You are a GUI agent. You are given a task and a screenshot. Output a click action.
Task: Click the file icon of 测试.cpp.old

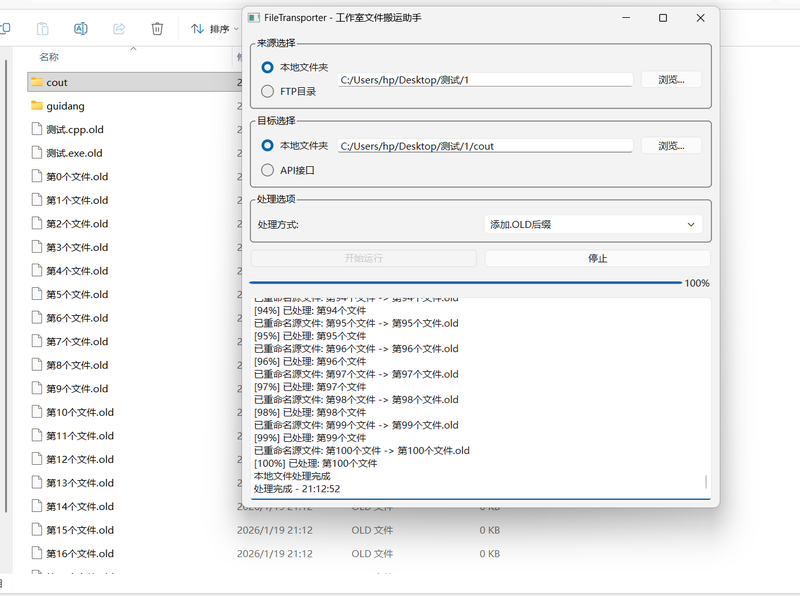click(x=37, y=130)
